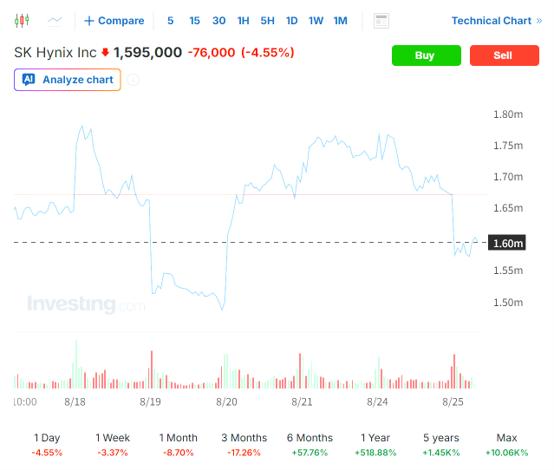Click the info icon next to Analyze chart

click(x=133, y=80)
